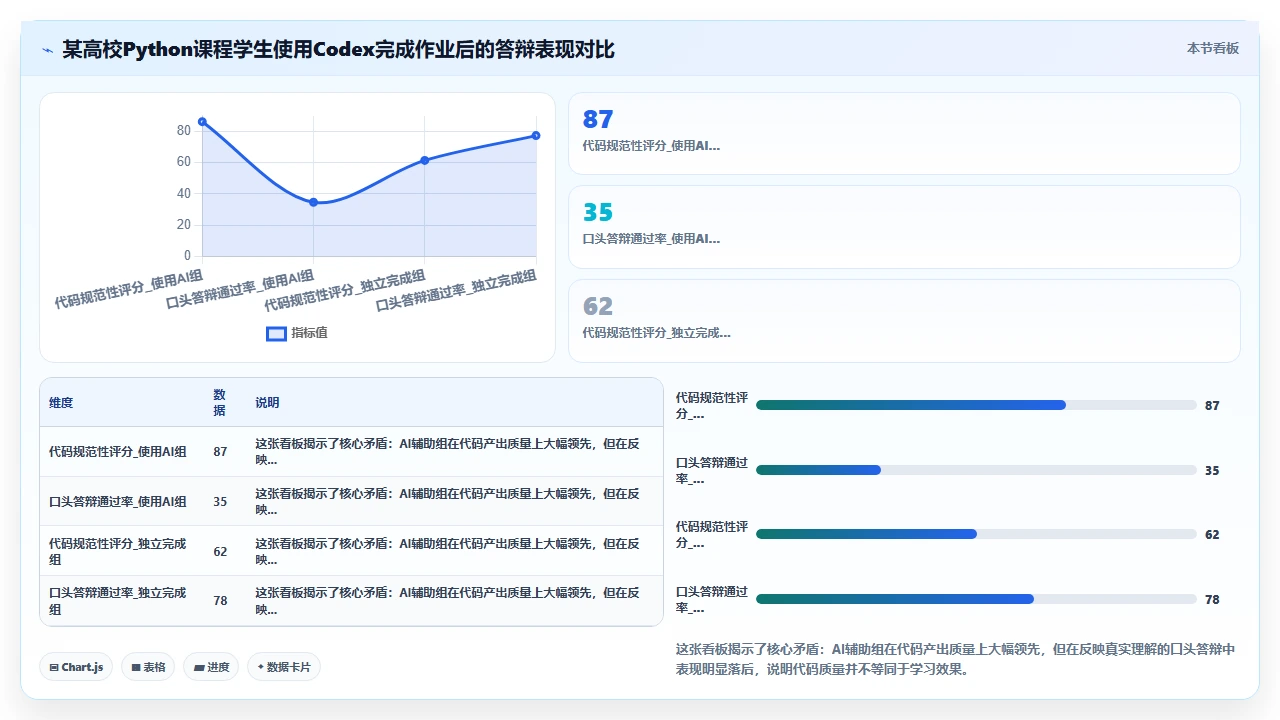
Task: Click the chart point for 口头答辩通过率_使用AI组
Action: [313, 202]
